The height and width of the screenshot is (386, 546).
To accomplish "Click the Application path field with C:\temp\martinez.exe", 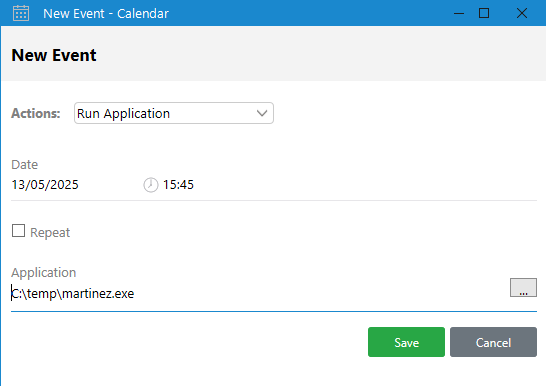I will coord(259,294).
